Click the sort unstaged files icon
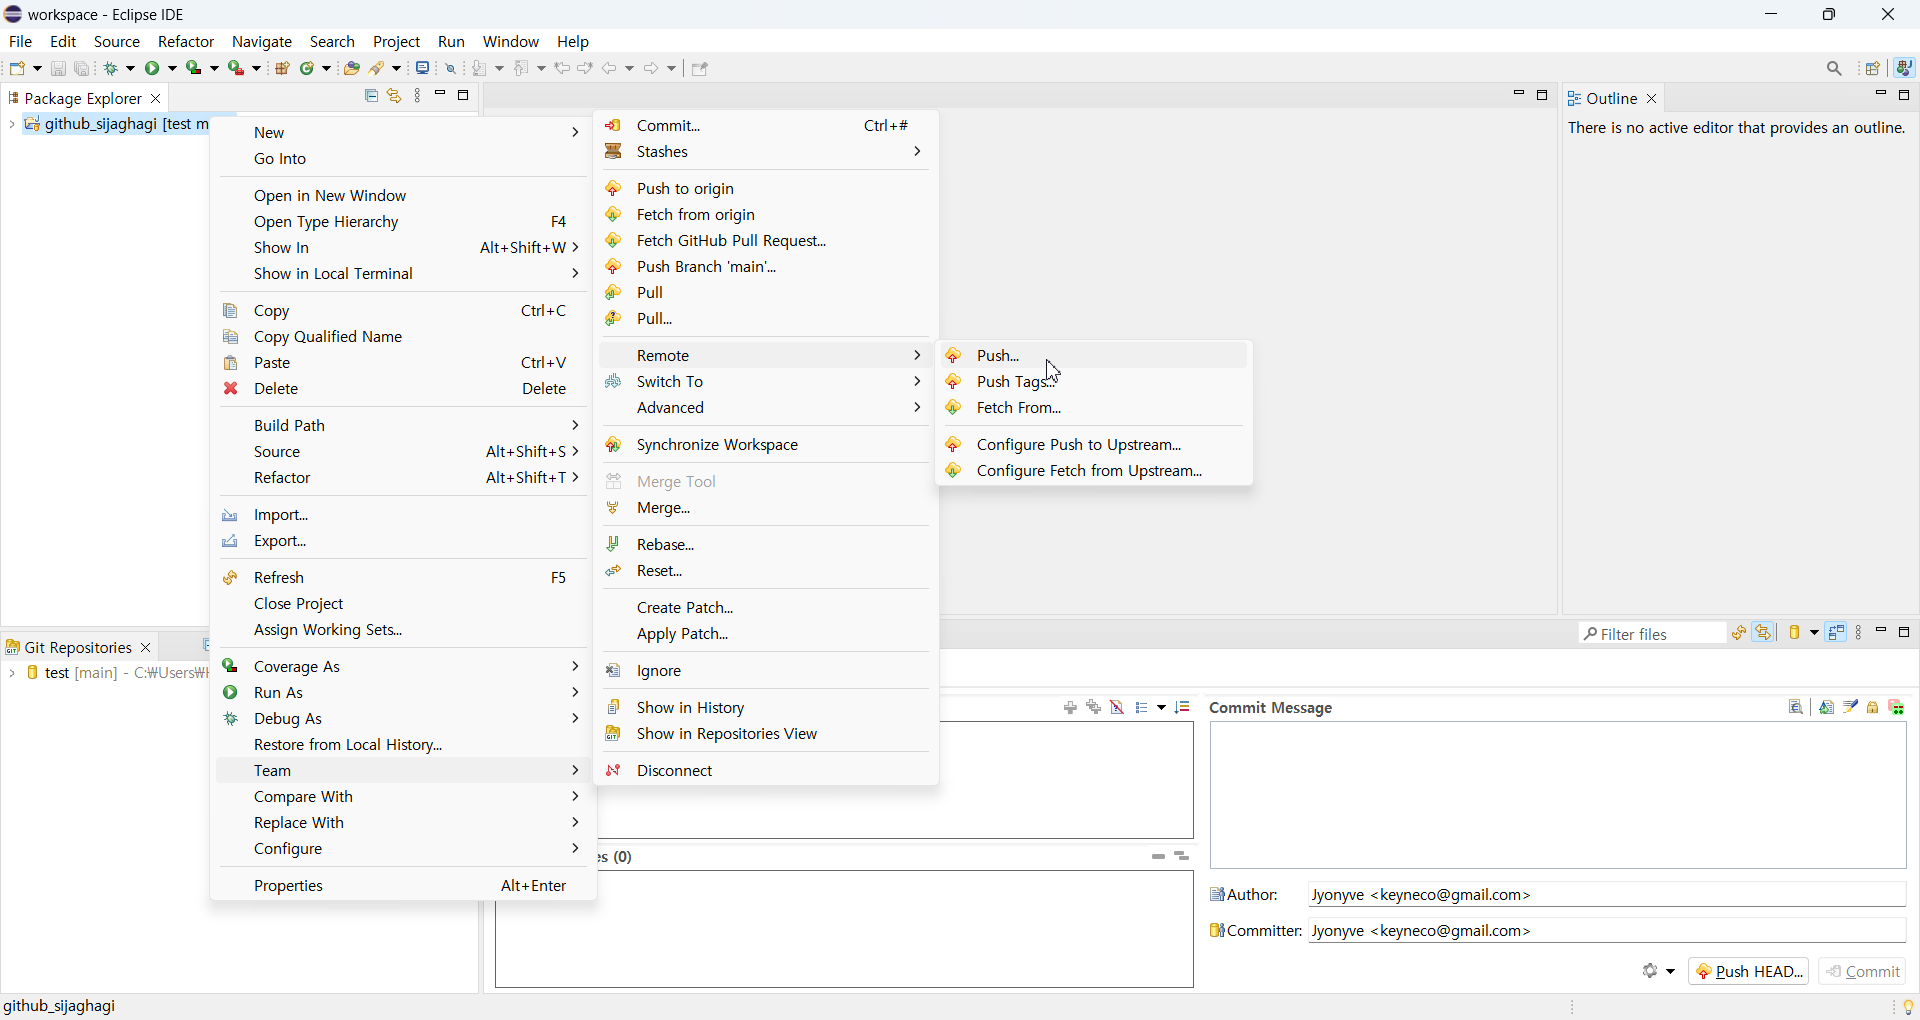 (1184, 708)
